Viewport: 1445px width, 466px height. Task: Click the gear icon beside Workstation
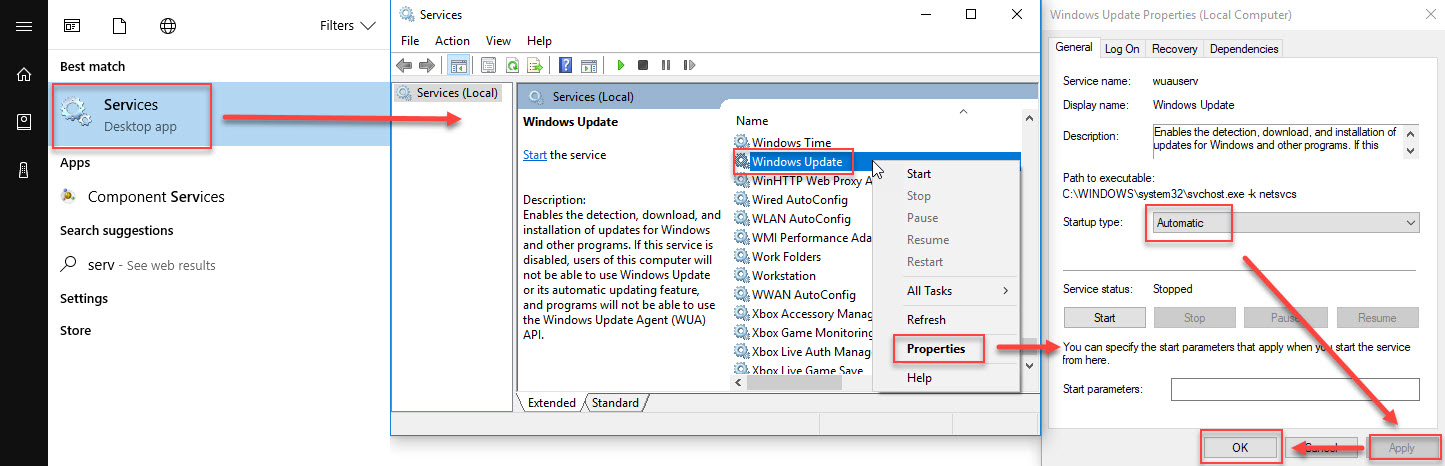point(742,275)
